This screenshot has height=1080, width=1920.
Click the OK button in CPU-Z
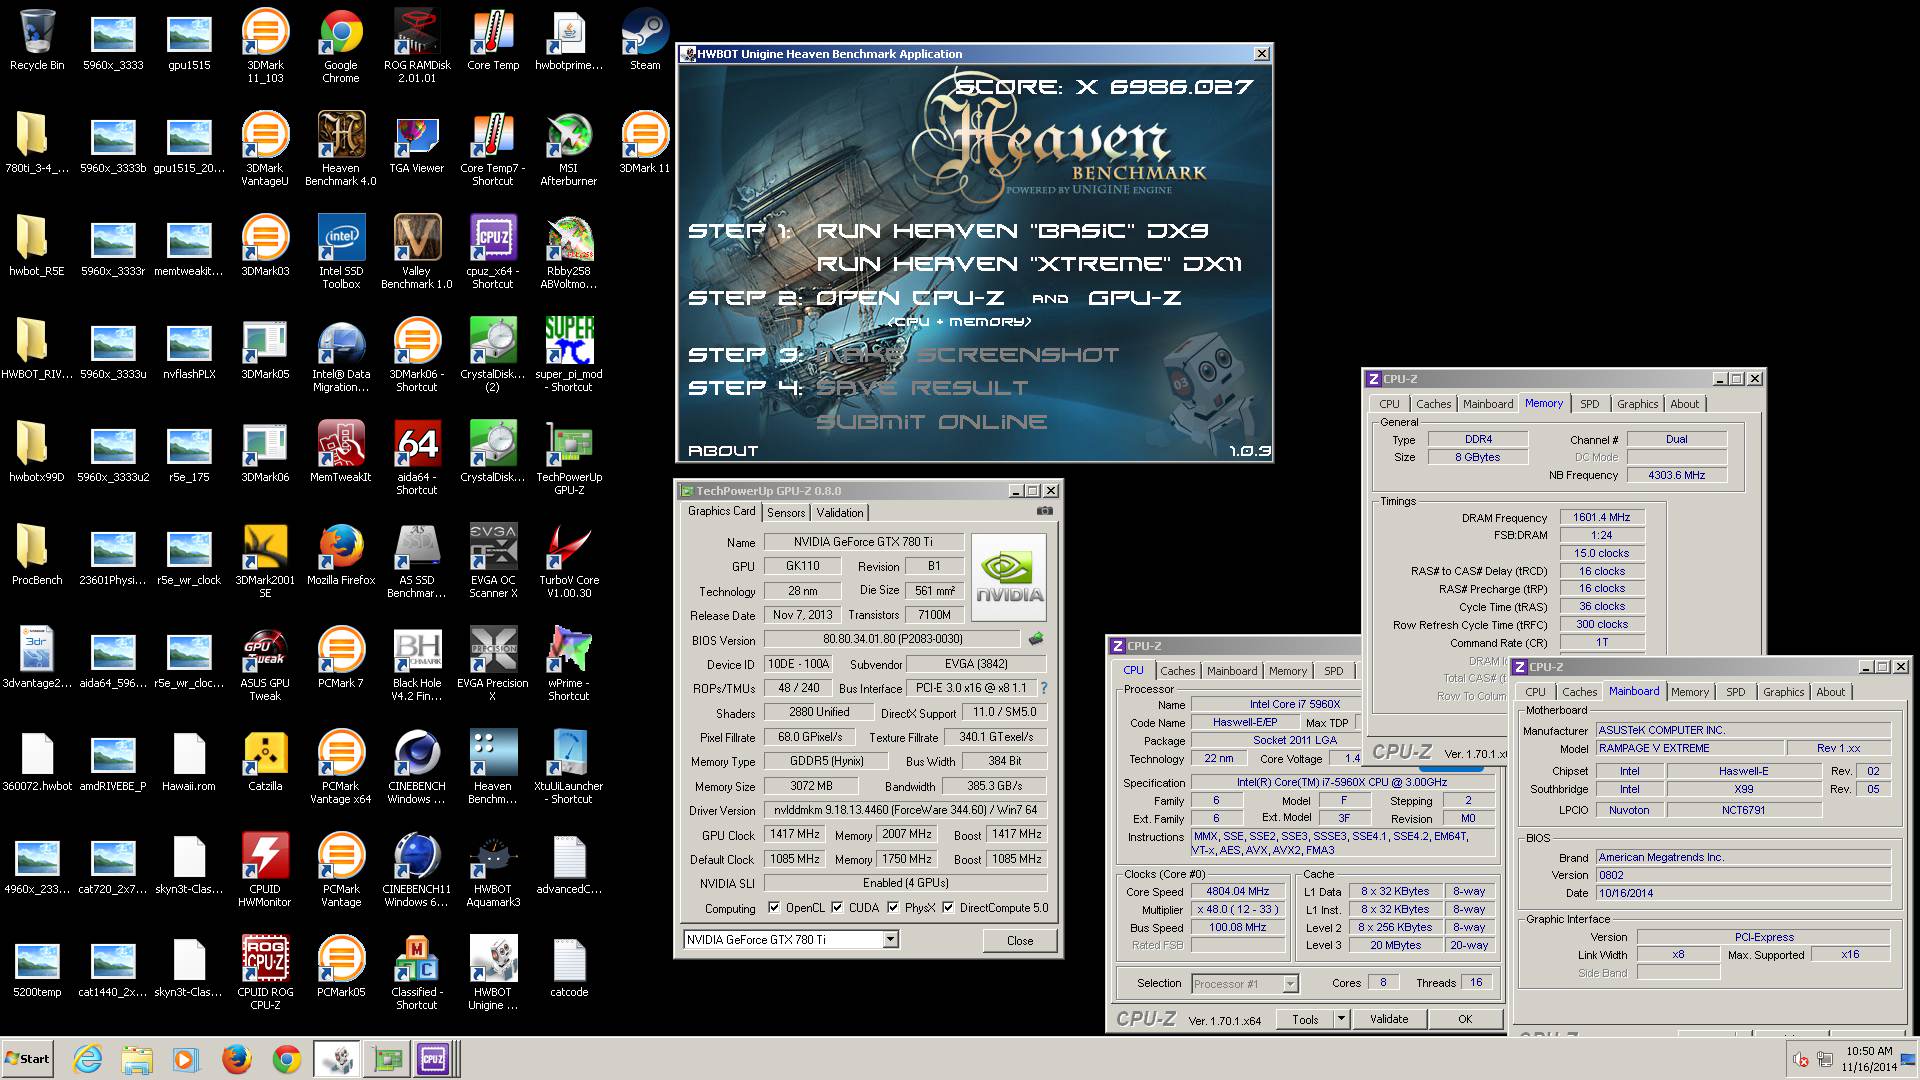point(1465,1019)
